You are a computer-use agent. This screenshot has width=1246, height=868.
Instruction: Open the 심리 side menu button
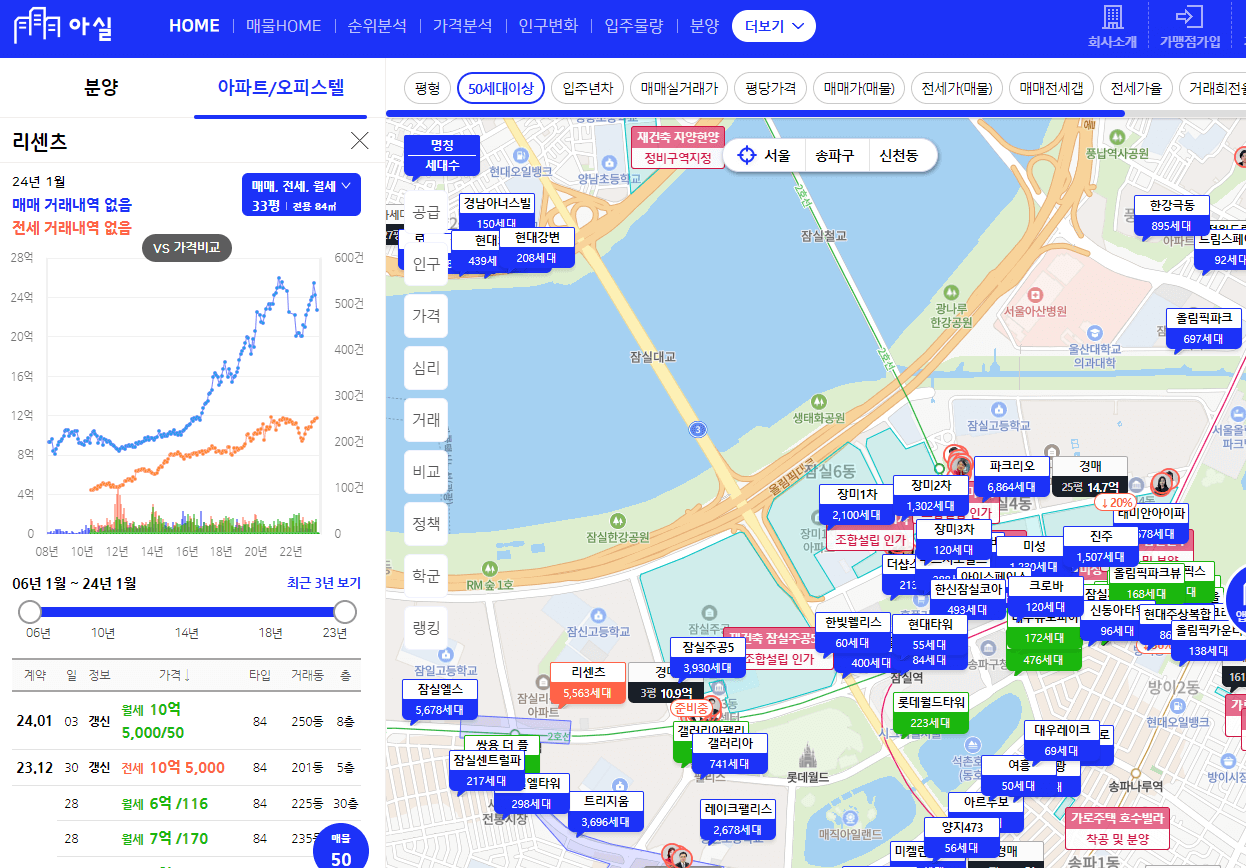pos(426,368)
